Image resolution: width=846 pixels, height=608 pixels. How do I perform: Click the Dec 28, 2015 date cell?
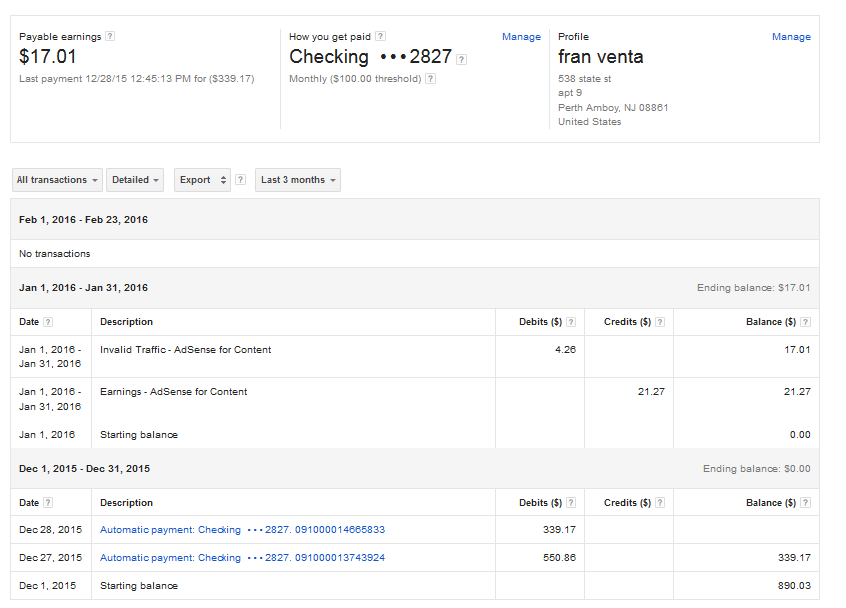click(x=50, y=530)
